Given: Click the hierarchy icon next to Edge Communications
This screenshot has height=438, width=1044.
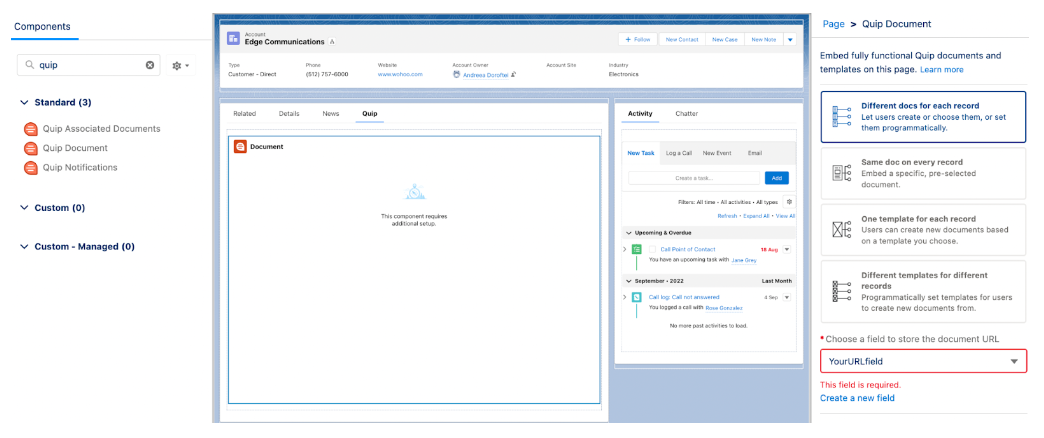Looking at the screenshot, I should tap(332, 42).
